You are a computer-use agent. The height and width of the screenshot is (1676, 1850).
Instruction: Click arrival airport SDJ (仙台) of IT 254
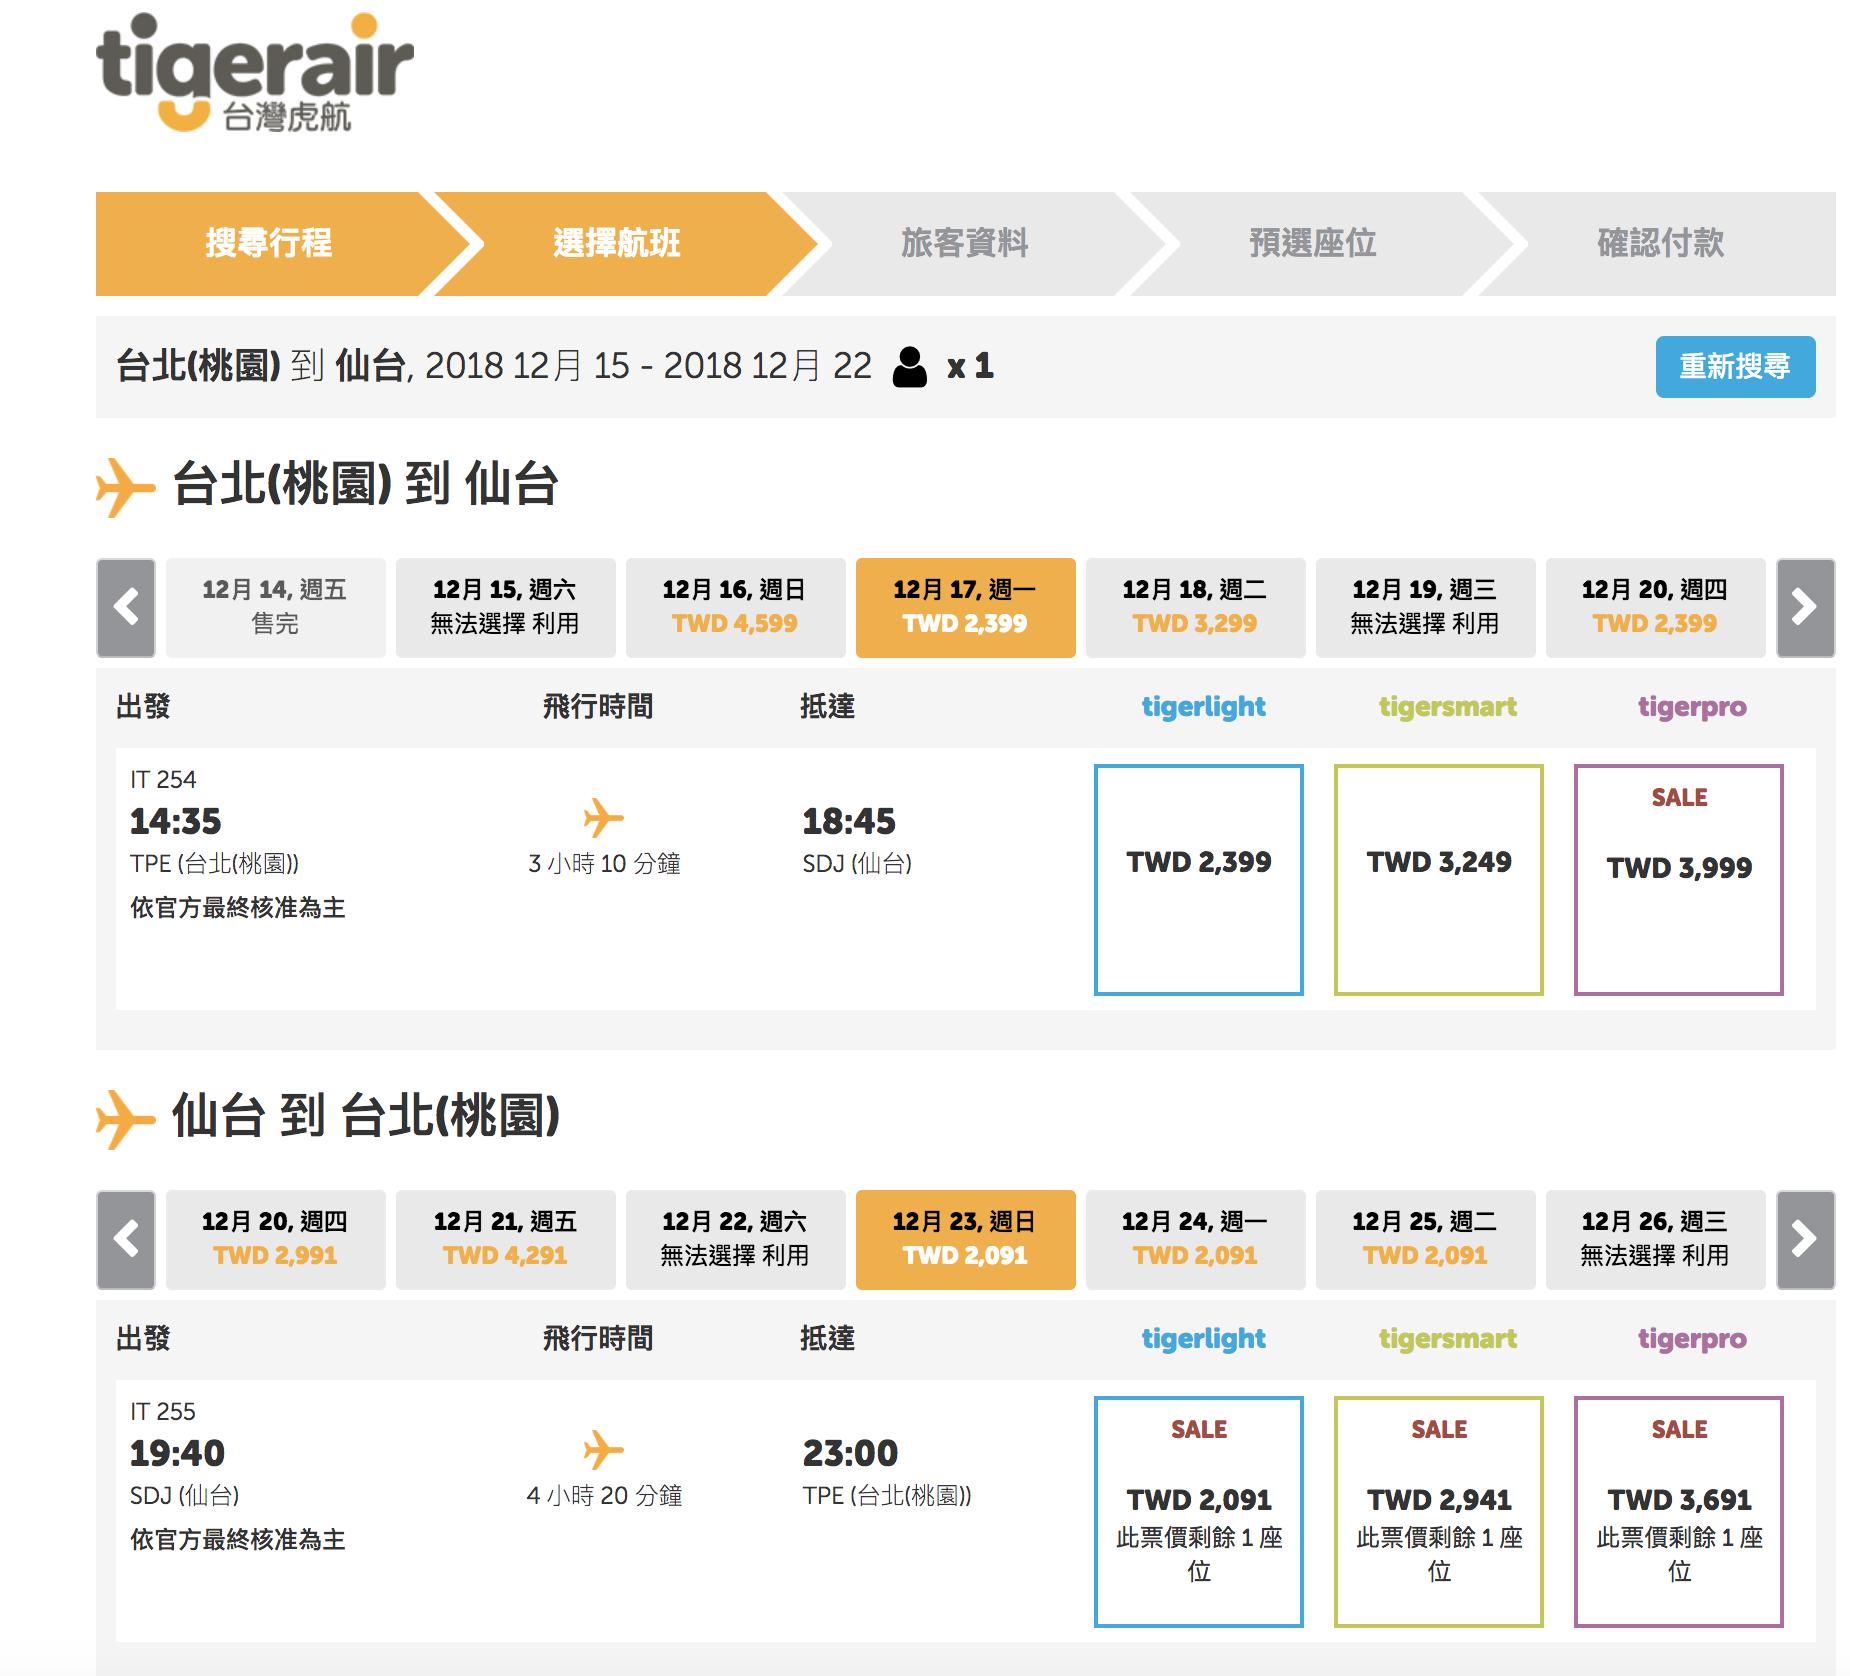point(857,863)
